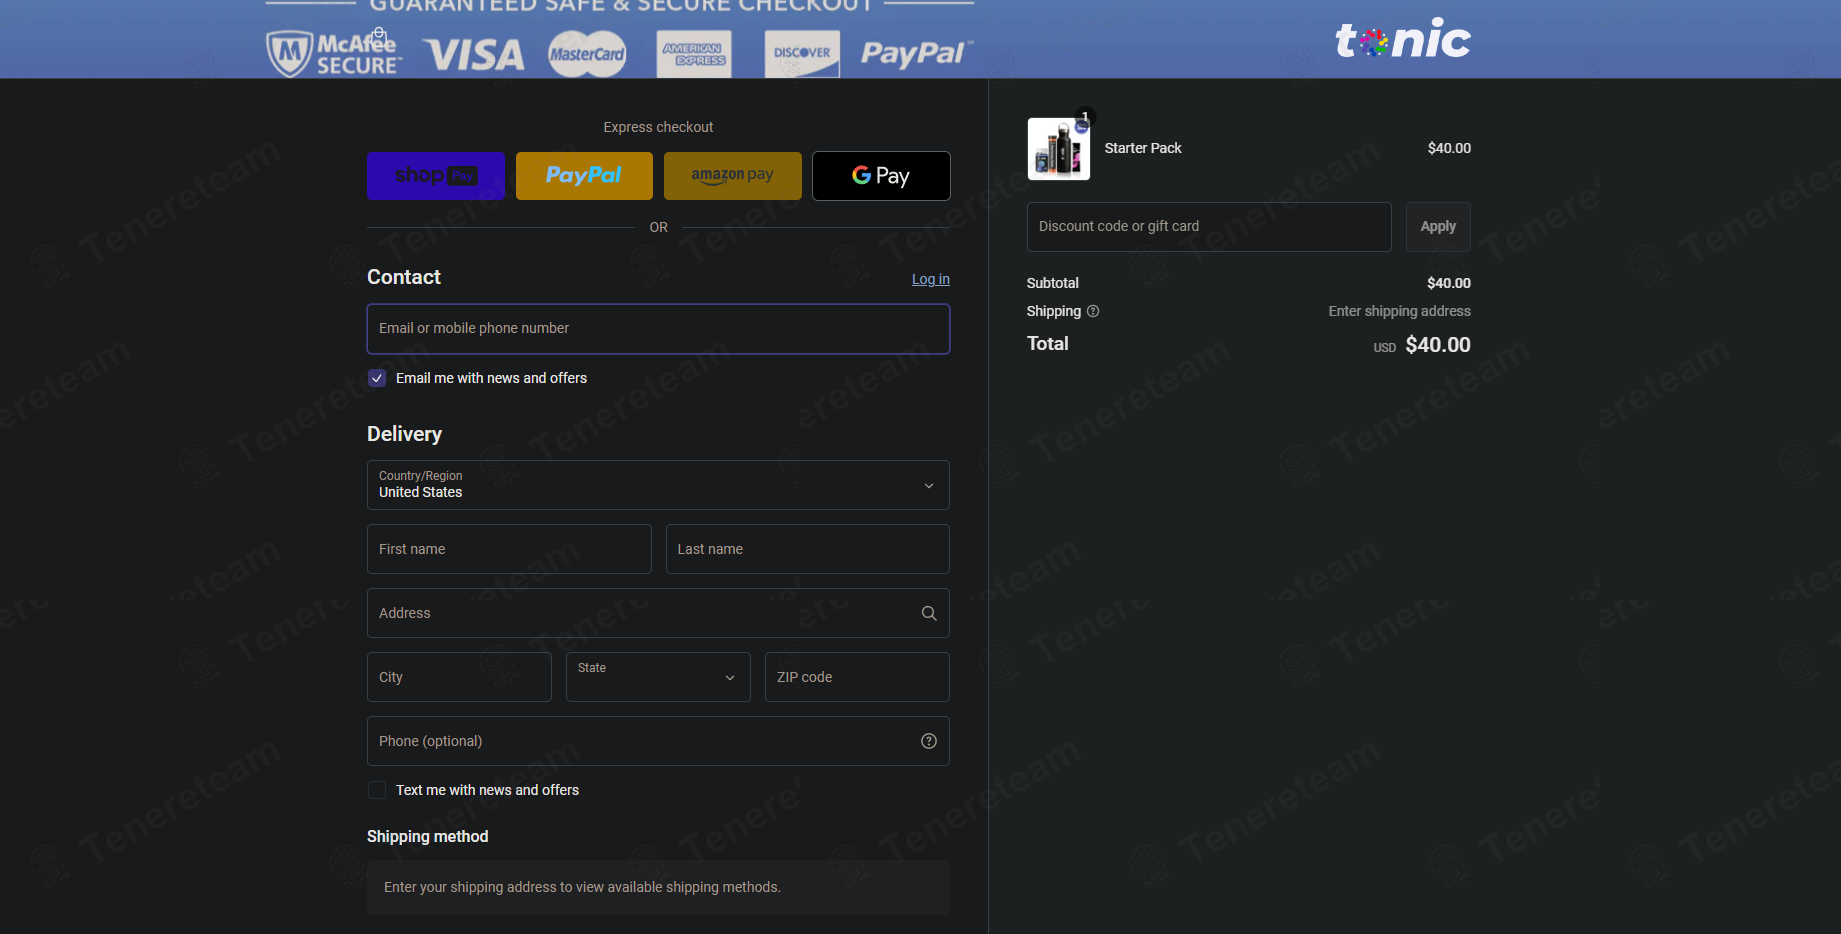
Task: Click the Express checkout label
Action: [x=658, y=127]
